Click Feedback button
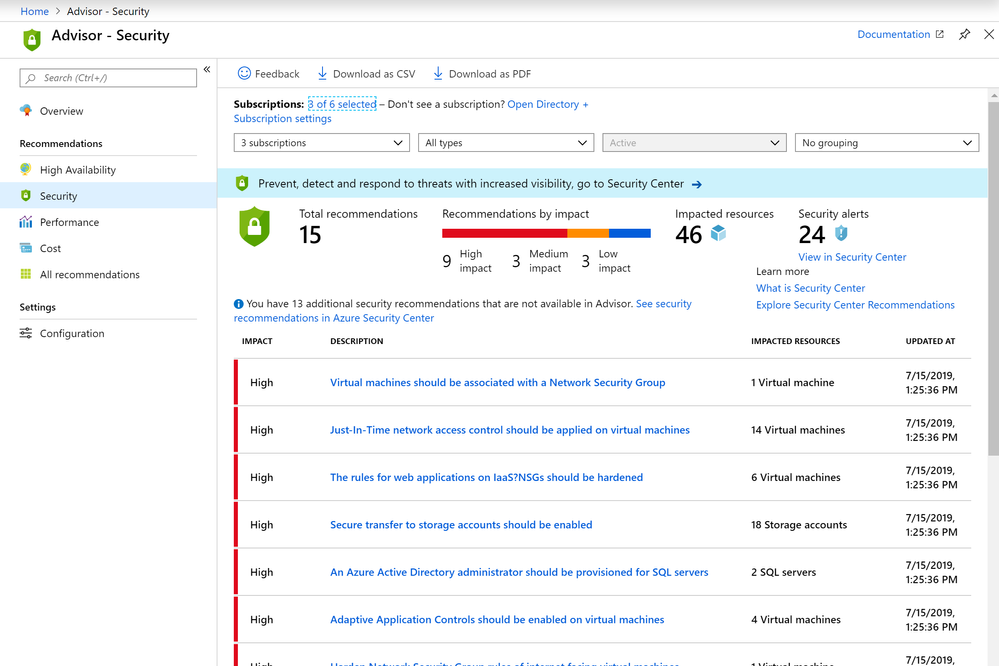The image size is (999, 666). 268,73
